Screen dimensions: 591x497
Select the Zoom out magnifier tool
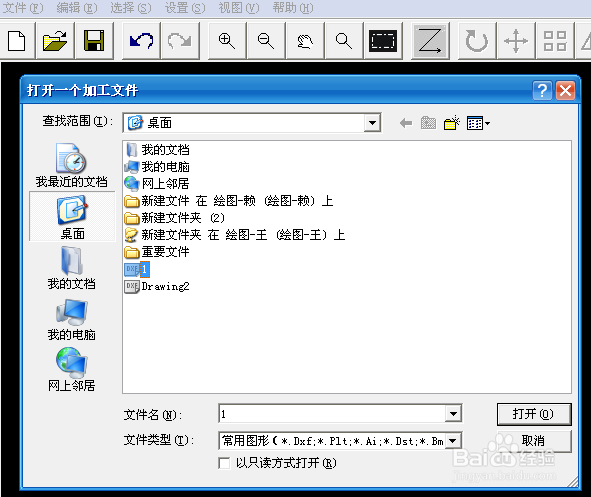(266, 41)
